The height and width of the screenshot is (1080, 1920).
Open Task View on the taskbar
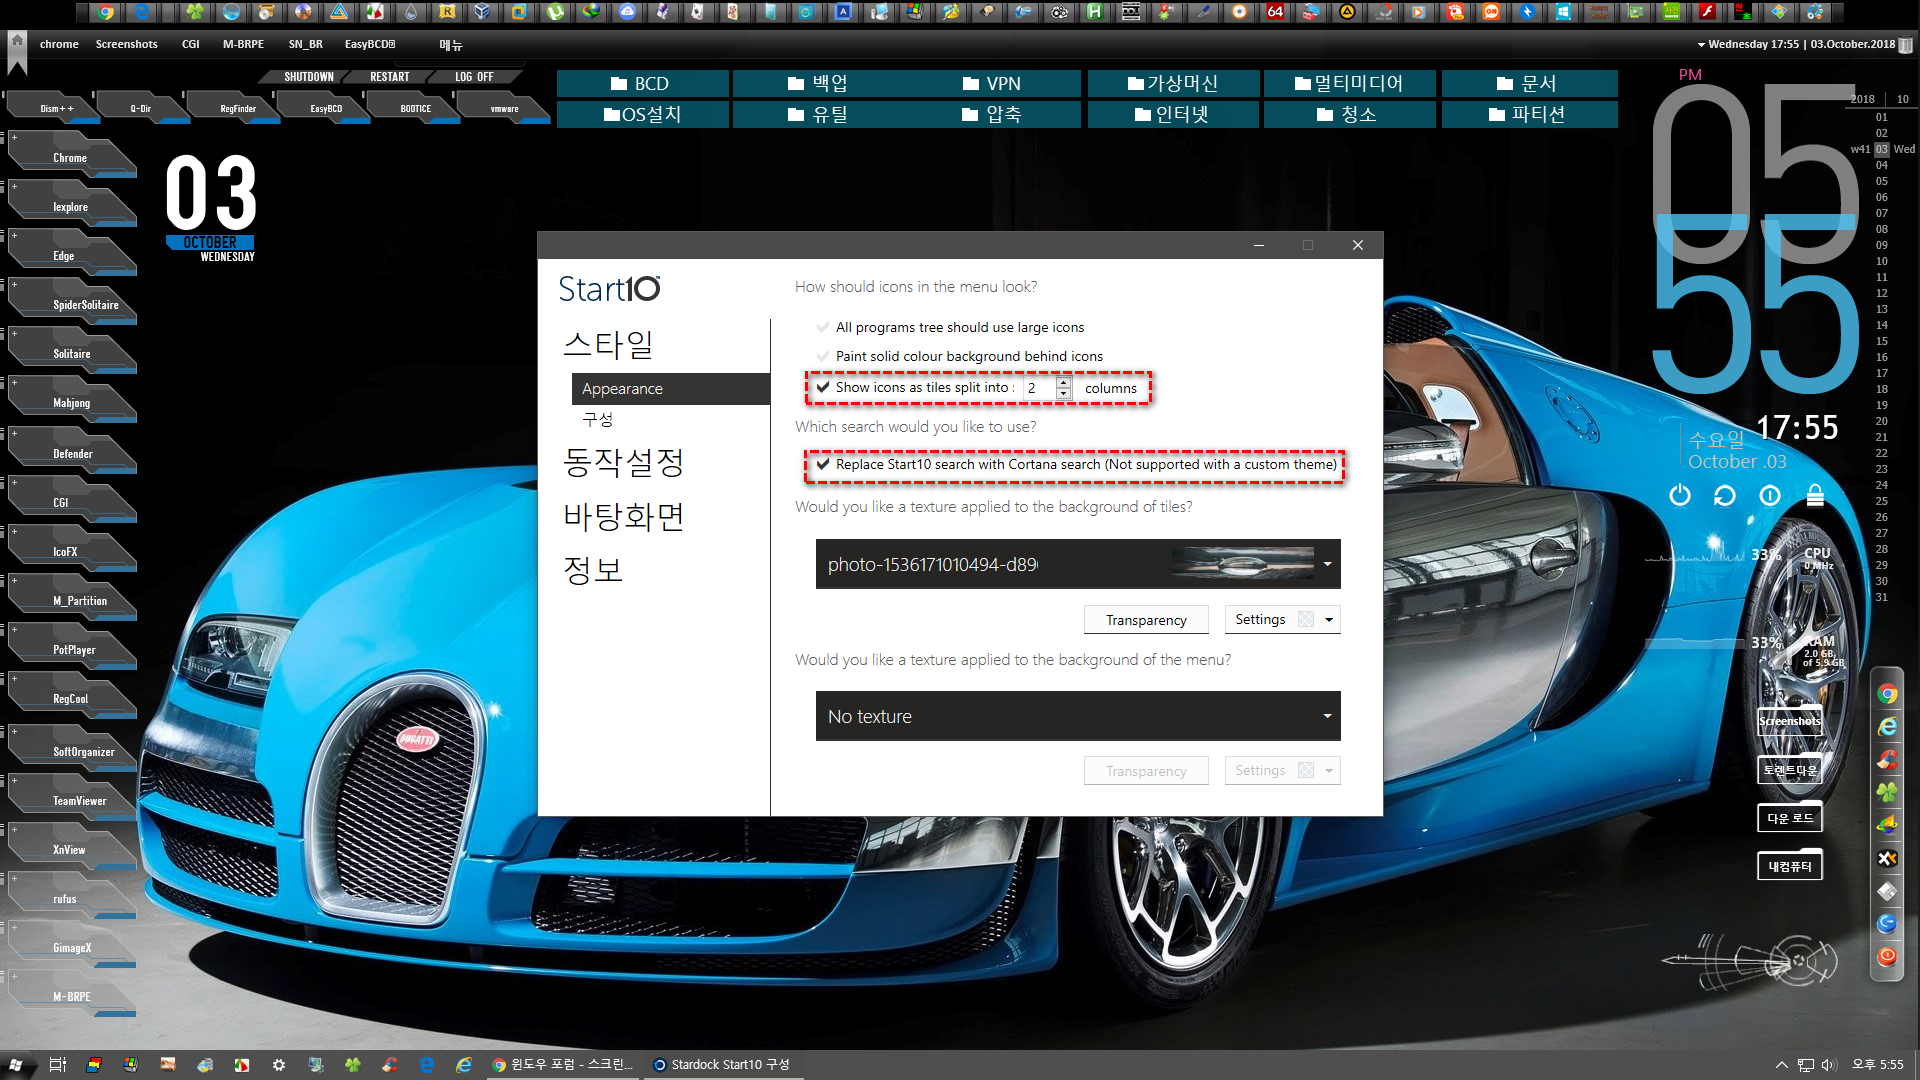pyautogui.click(x=57, y=1065)
